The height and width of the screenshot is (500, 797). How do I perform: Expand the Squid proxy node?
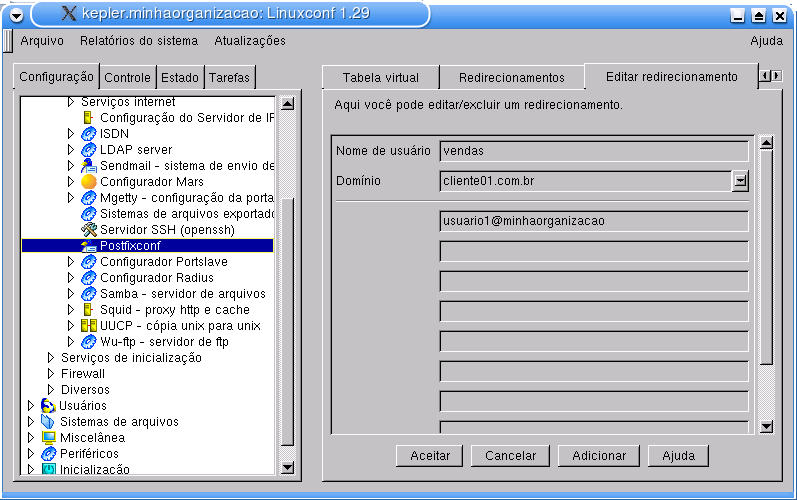click(71, 310)
